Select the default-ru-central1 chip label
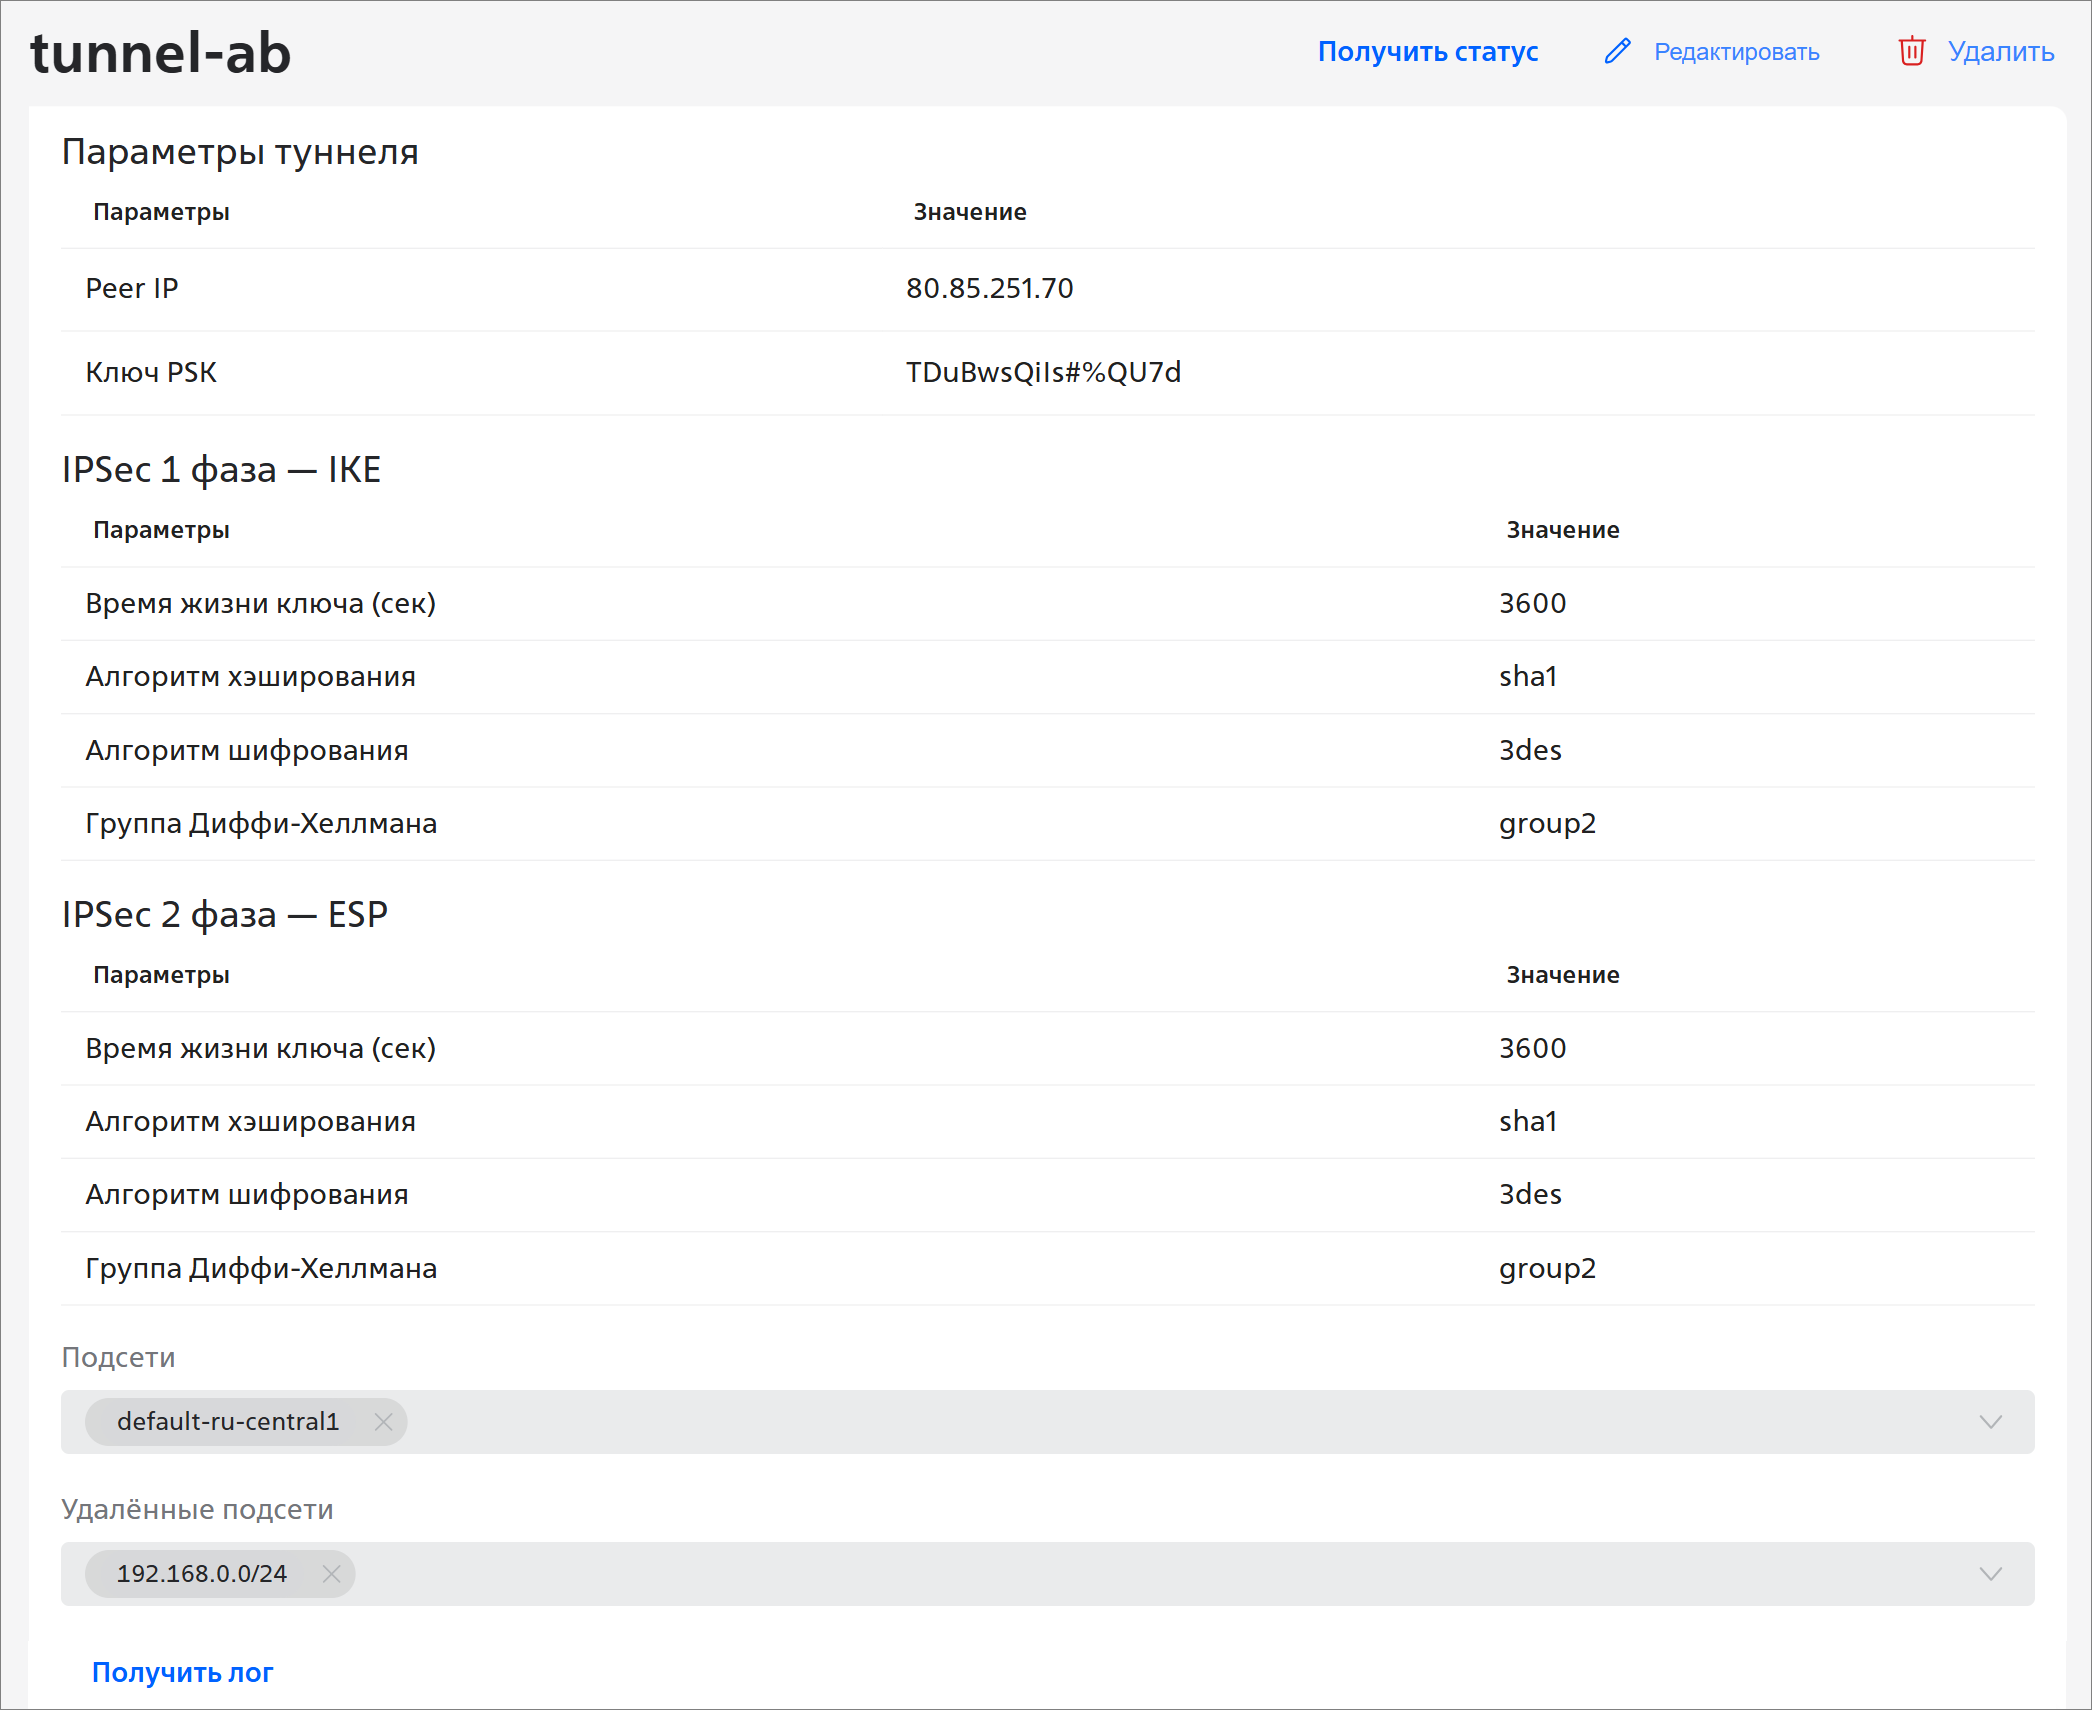This screenshot has width=2092, height=1710. coord(228,1422)
